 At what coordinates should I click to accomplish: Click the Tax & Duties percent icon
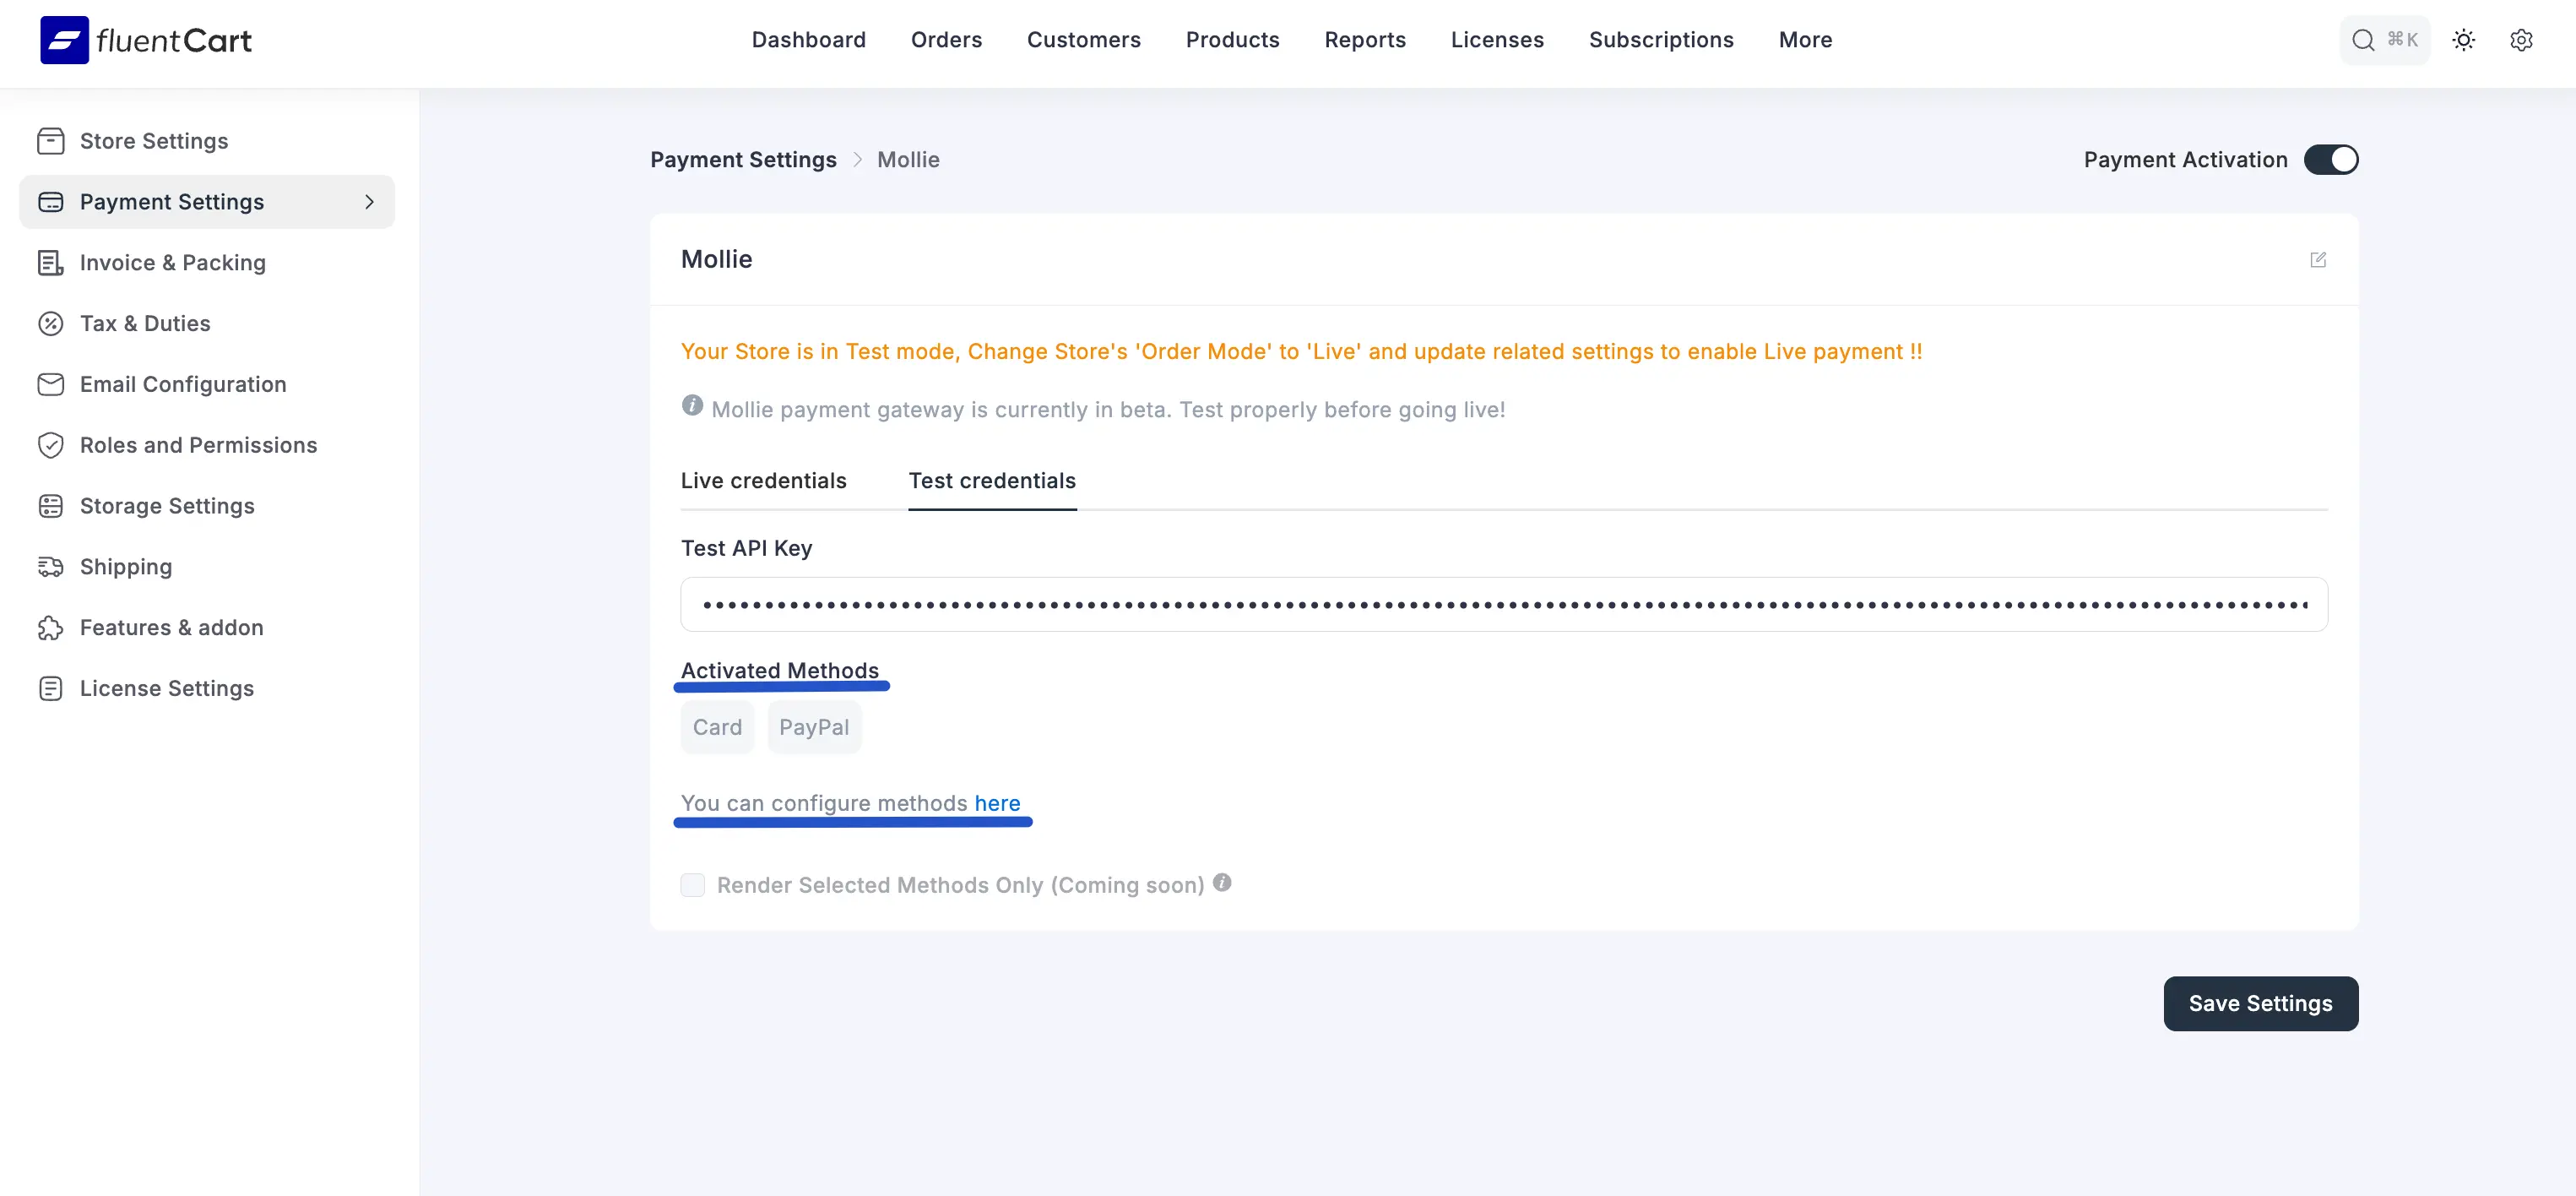click(x=50, y=323)
